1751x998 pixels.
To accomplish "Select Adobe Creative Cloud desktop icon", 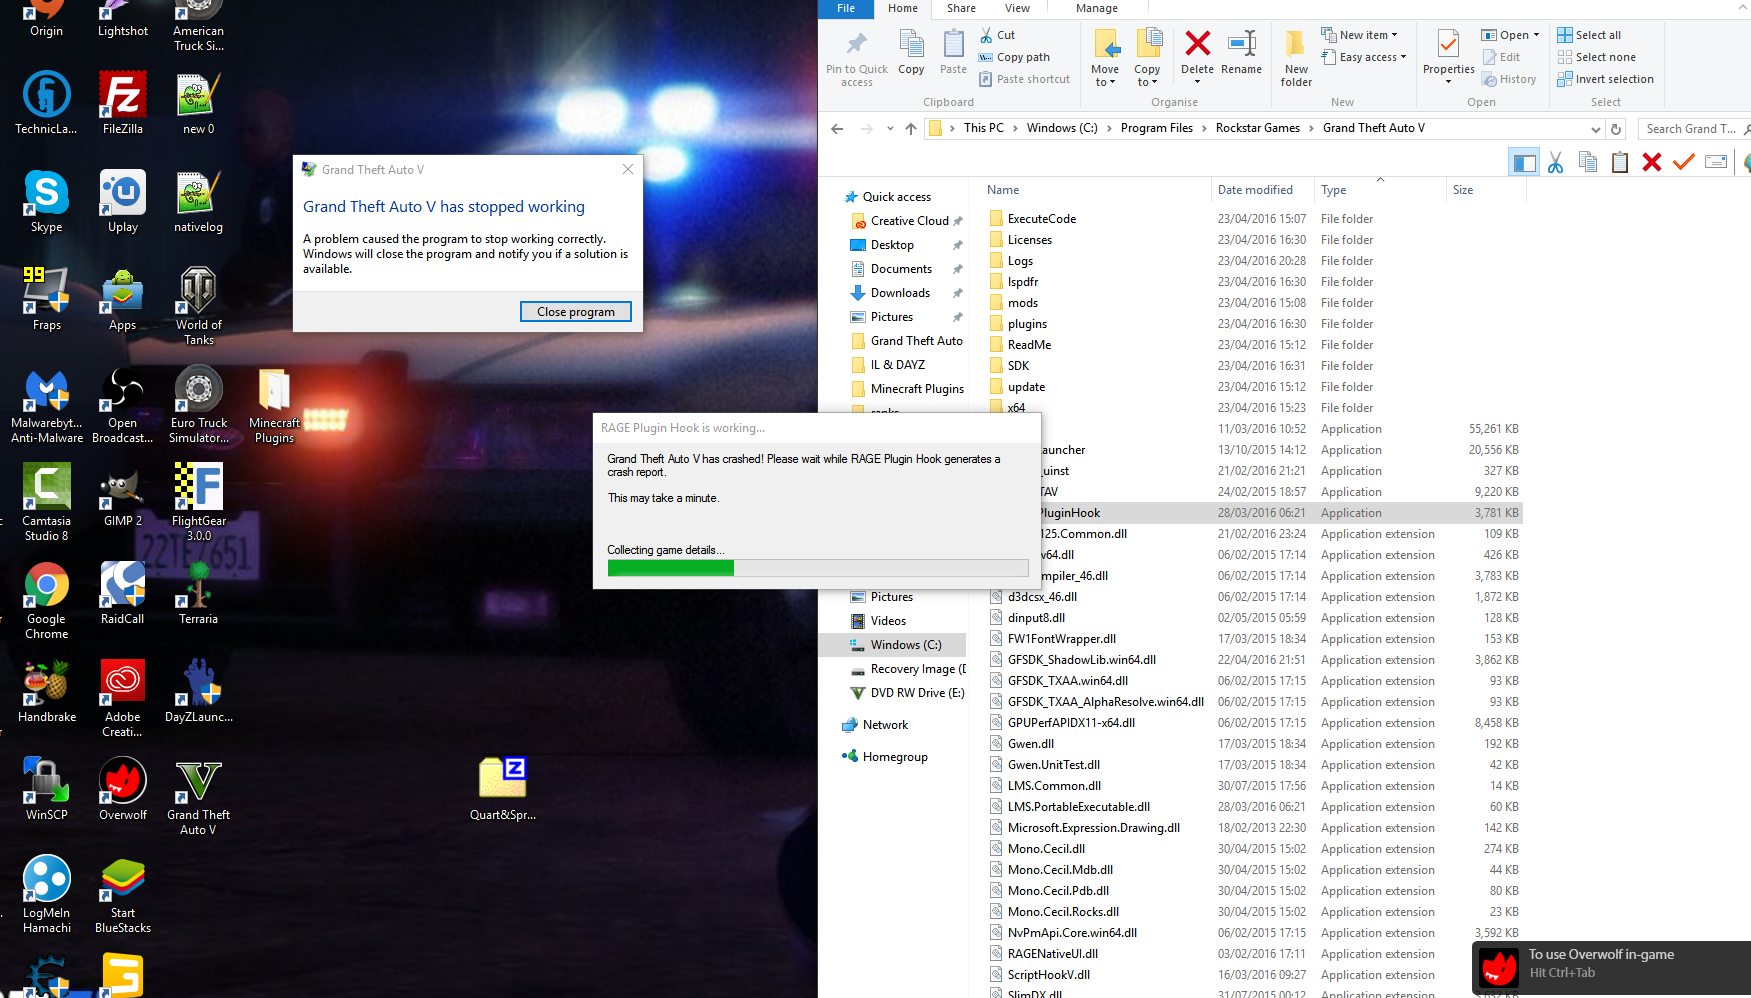I will click(x=123, y=698).
